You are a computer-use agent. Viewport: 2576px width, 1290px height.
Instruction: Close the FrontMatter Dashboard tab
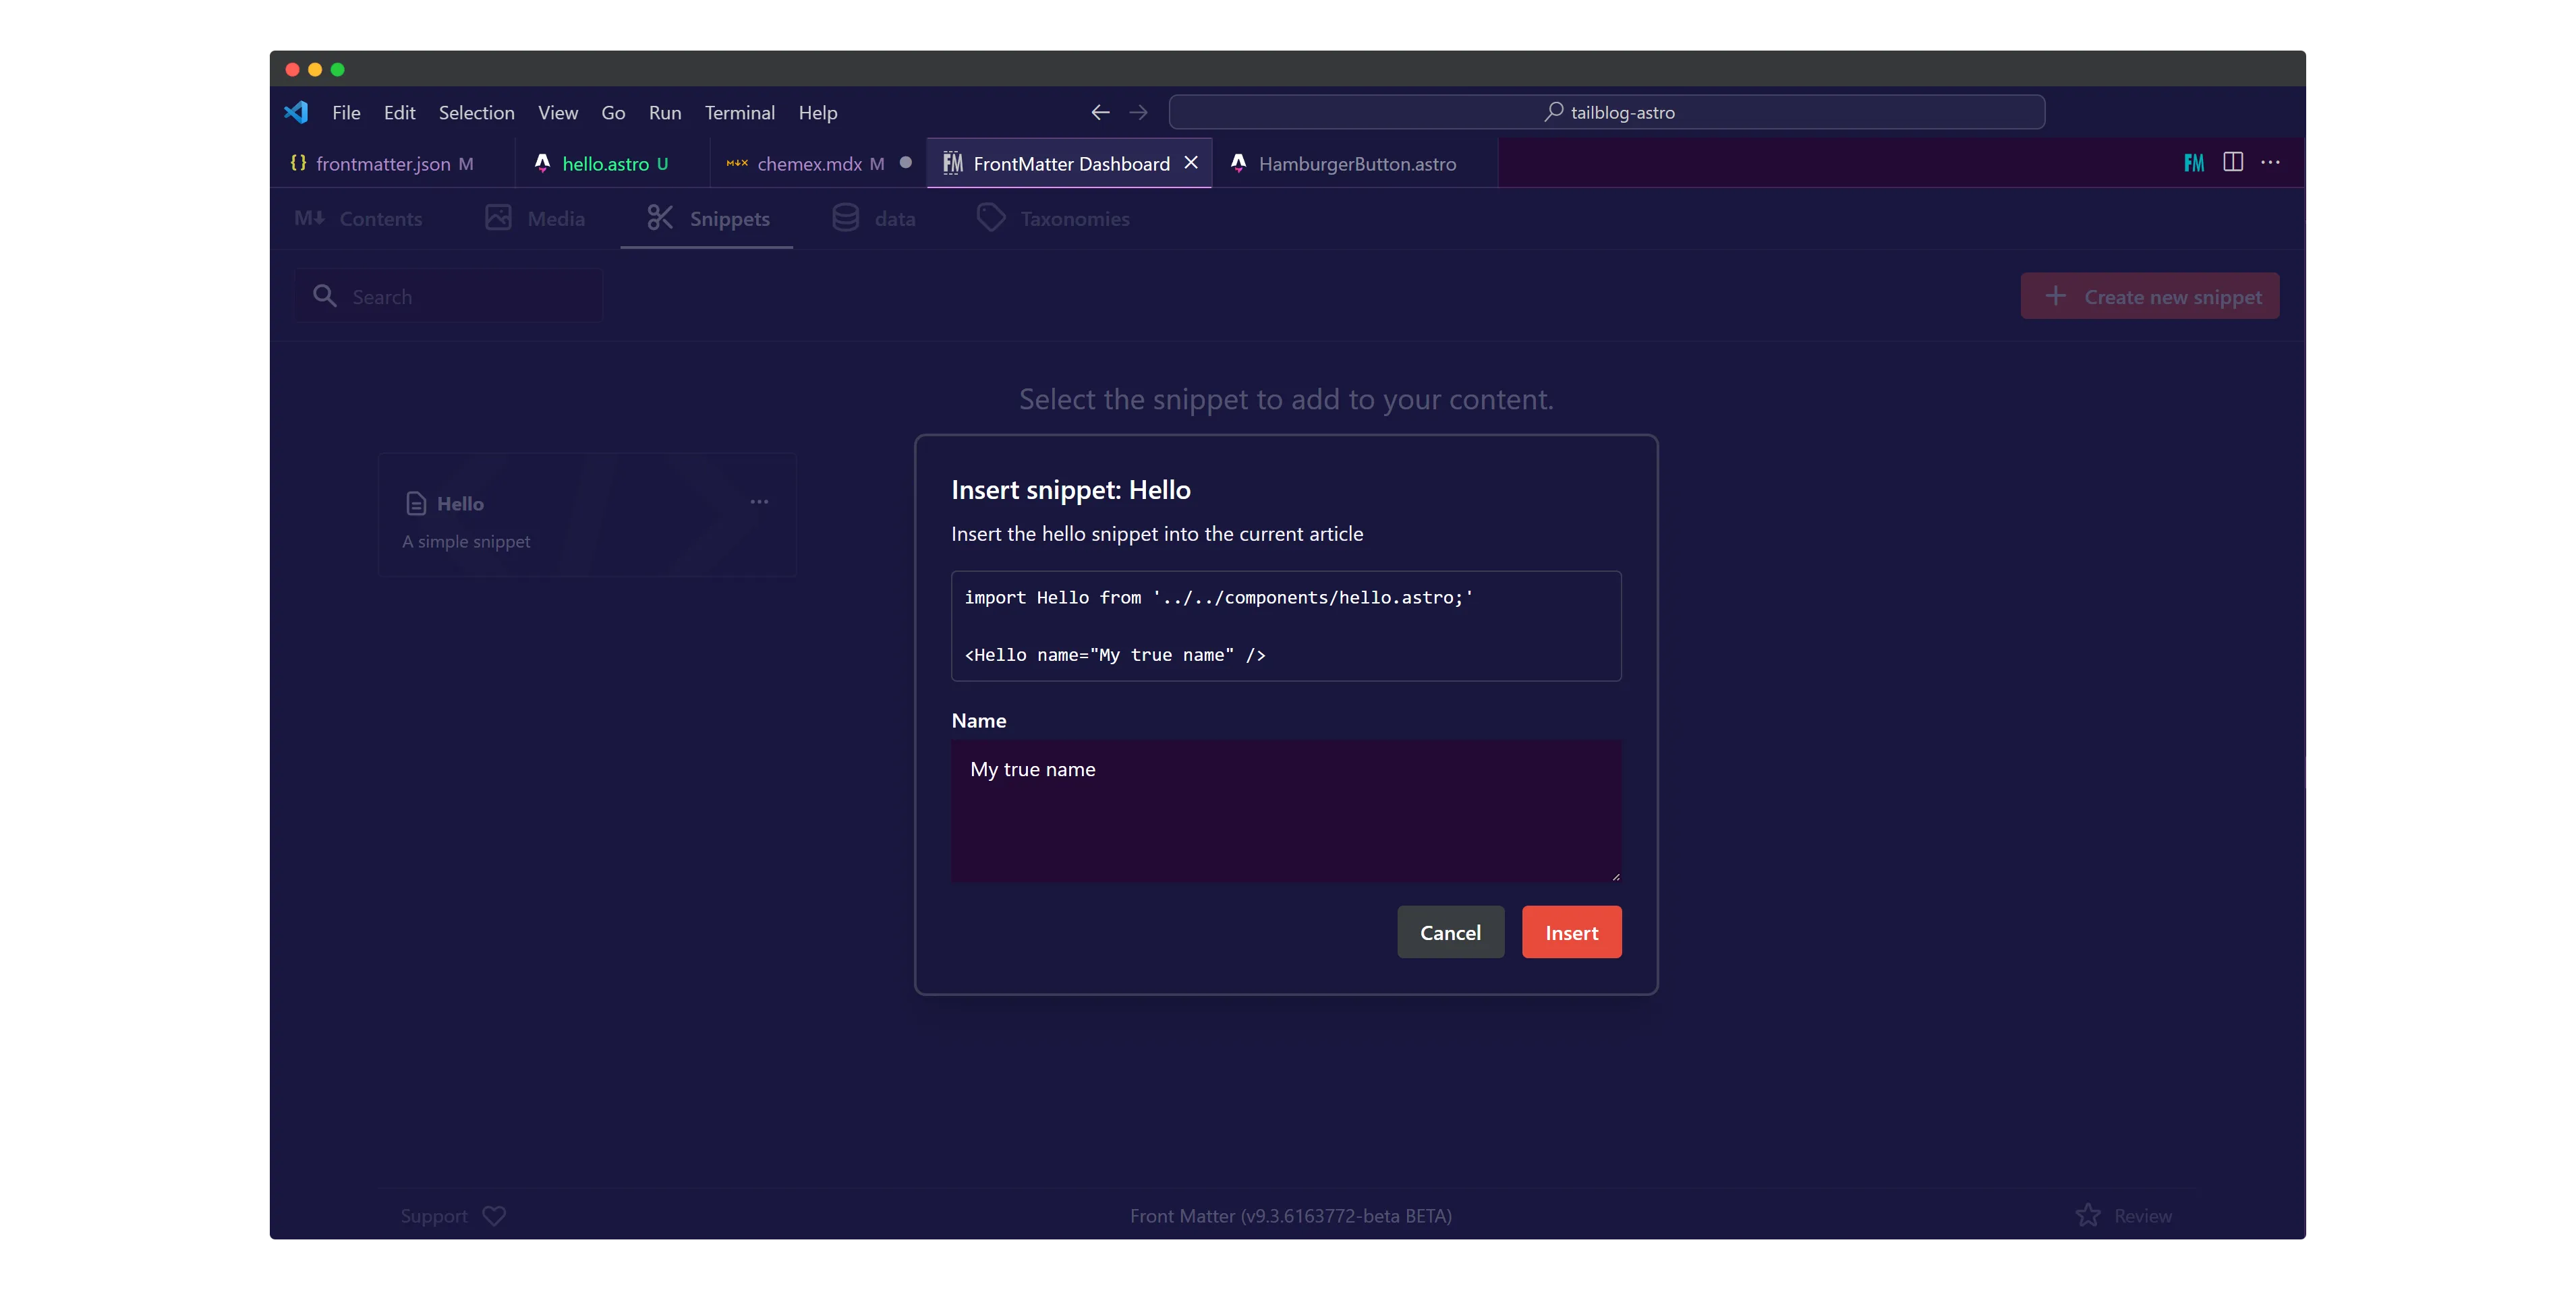[x=1191, y=163]
